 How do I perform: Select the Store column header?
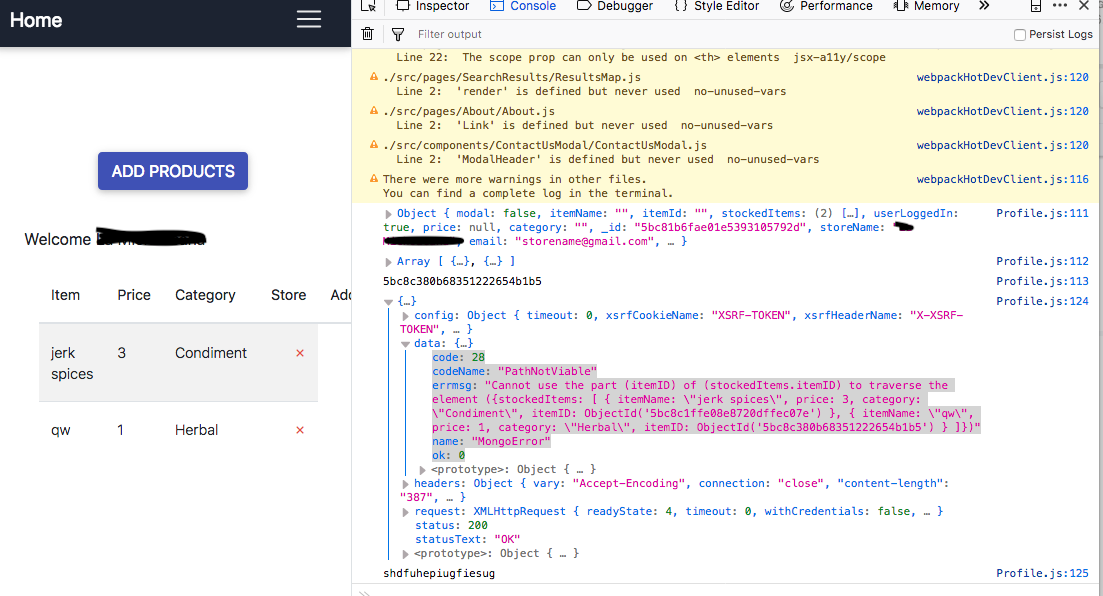pos(288,295)
